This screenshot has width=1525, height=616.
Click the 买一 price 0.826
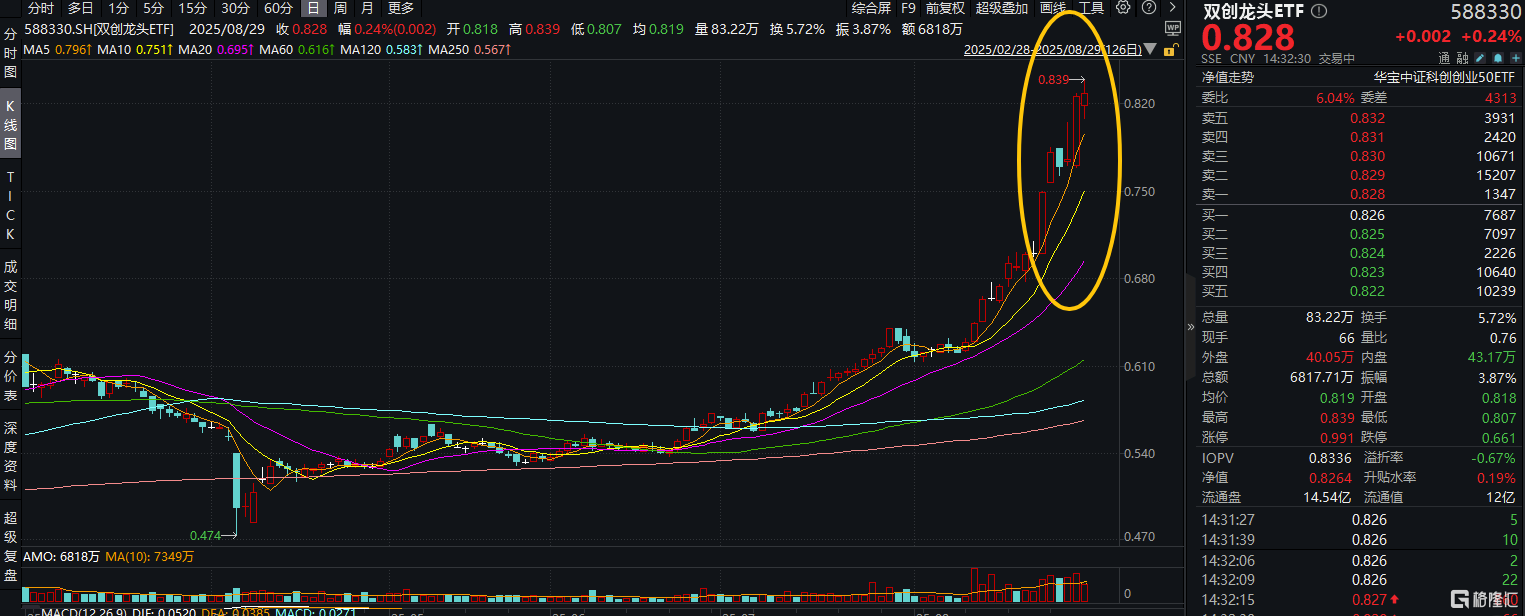[x=1367, y=215]
